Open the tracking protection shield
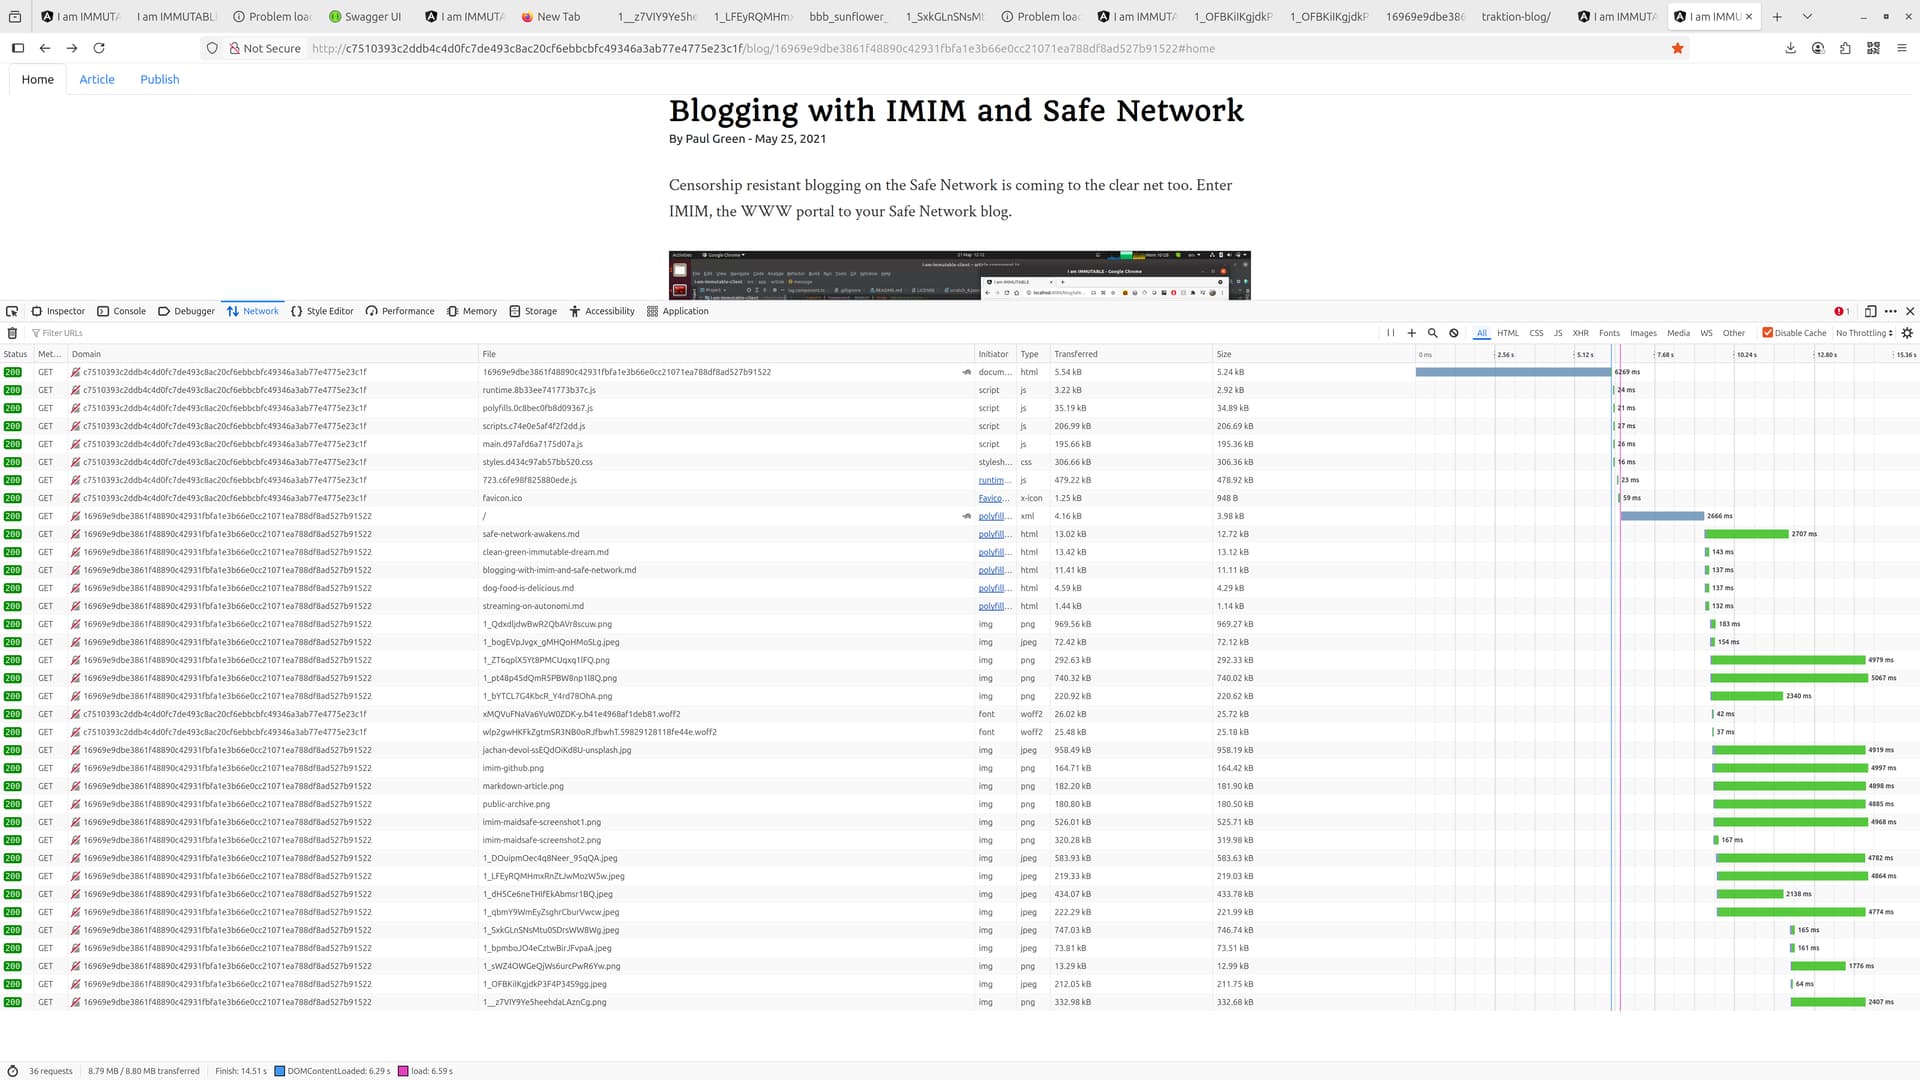Viewport: 1920px width, 1080px height. click(x=212, y=48)
